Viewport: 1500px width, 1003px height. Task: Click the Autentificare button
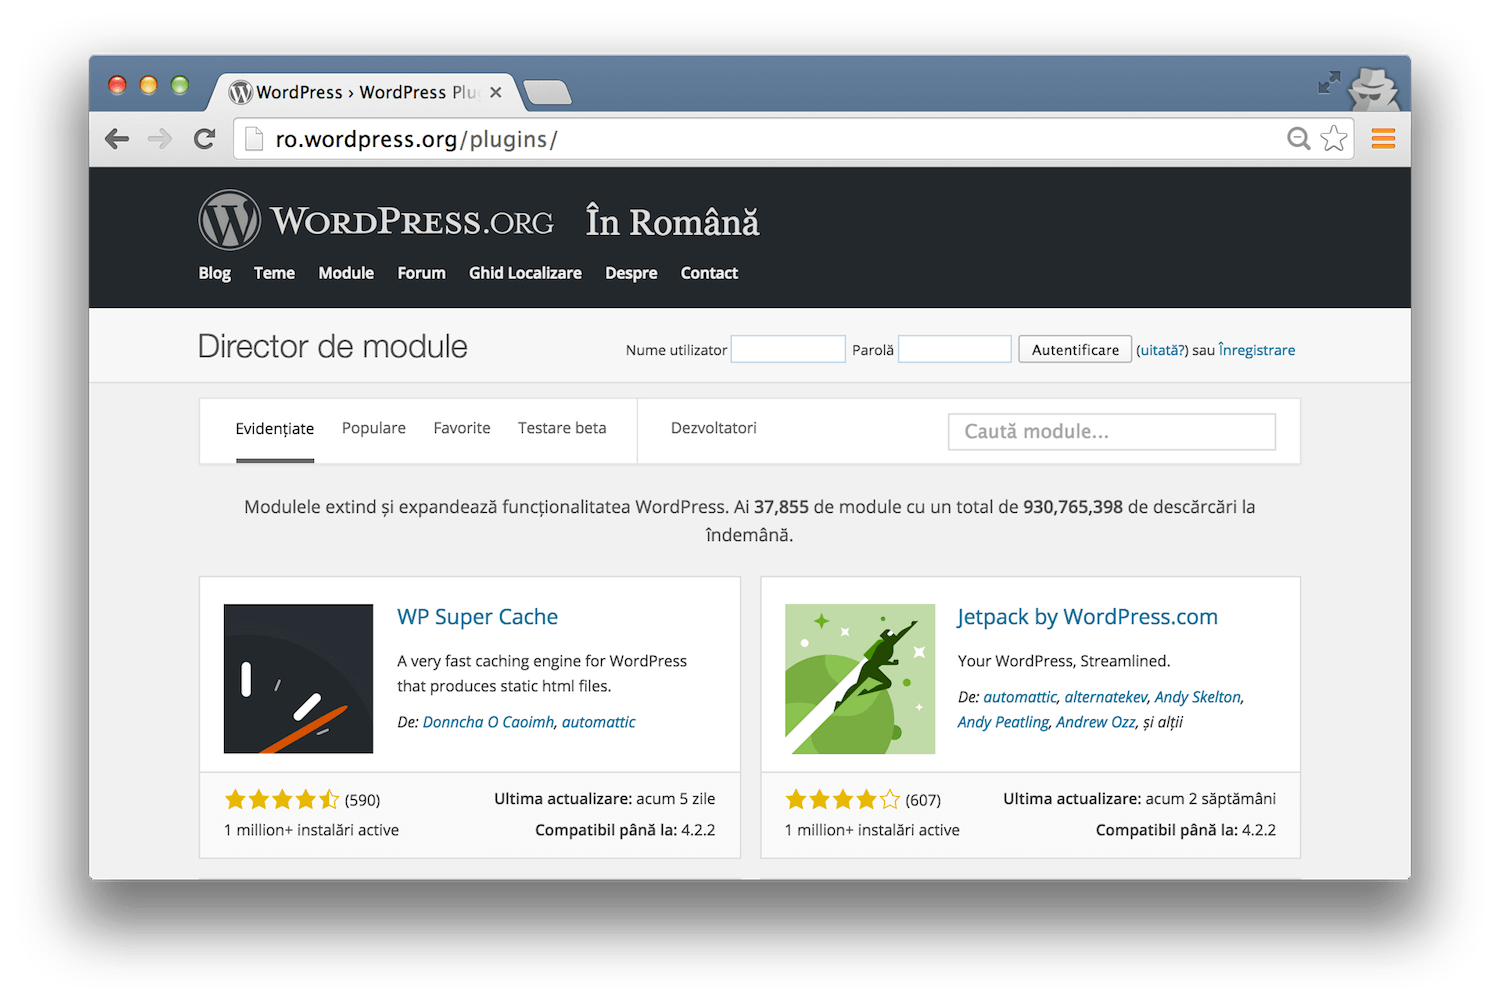pos(1075,349)
